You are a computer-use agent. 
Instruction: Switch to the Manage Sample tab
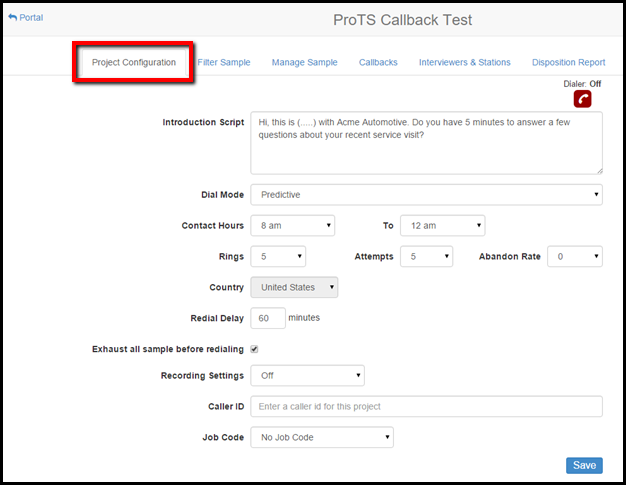tap(304, 62)
